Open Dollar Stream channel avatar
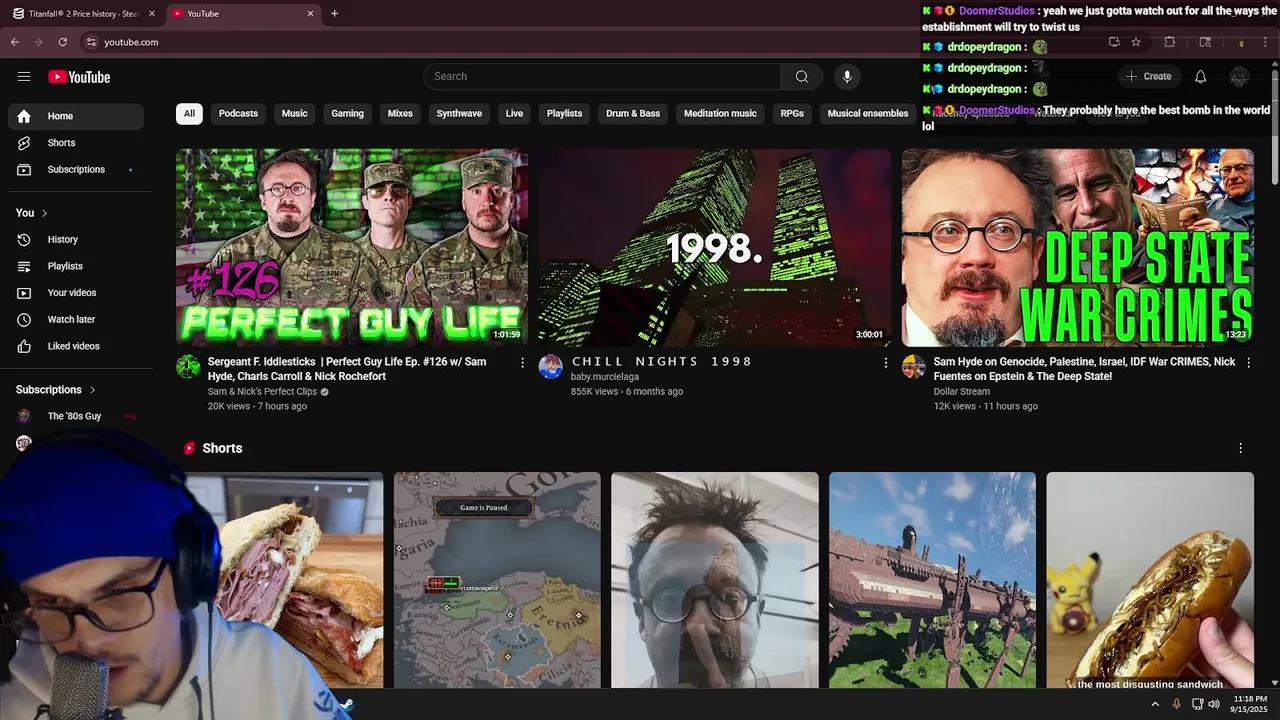1280x720 pixels. (914, 366)
